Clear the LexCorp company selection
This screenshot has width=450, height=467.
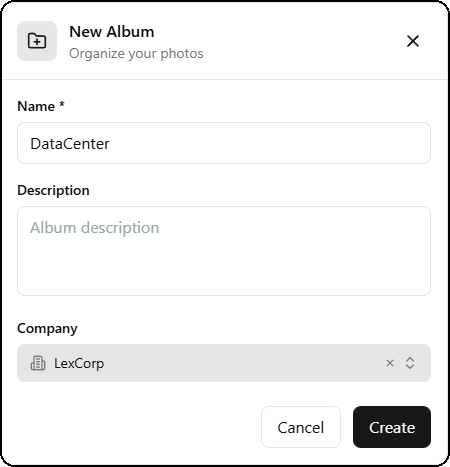tap(390, 363)
